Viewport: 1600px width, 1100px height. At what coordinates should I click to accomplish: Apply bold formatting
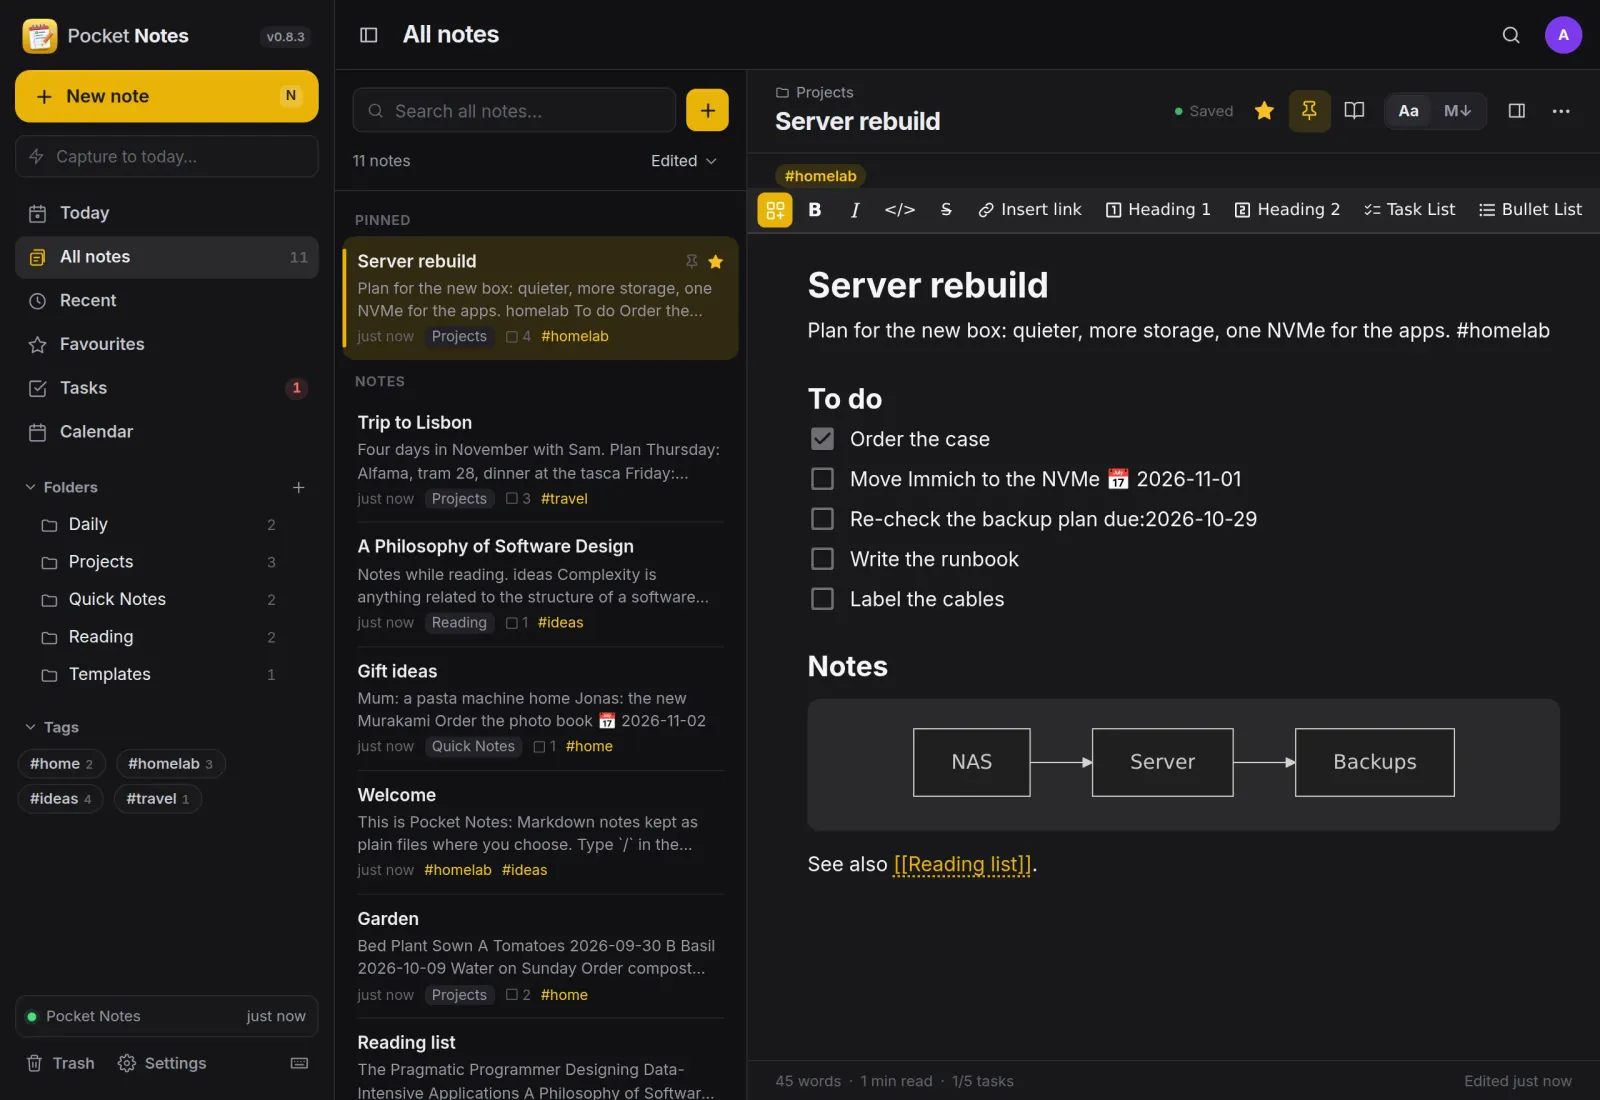click(x=814, y=210)
